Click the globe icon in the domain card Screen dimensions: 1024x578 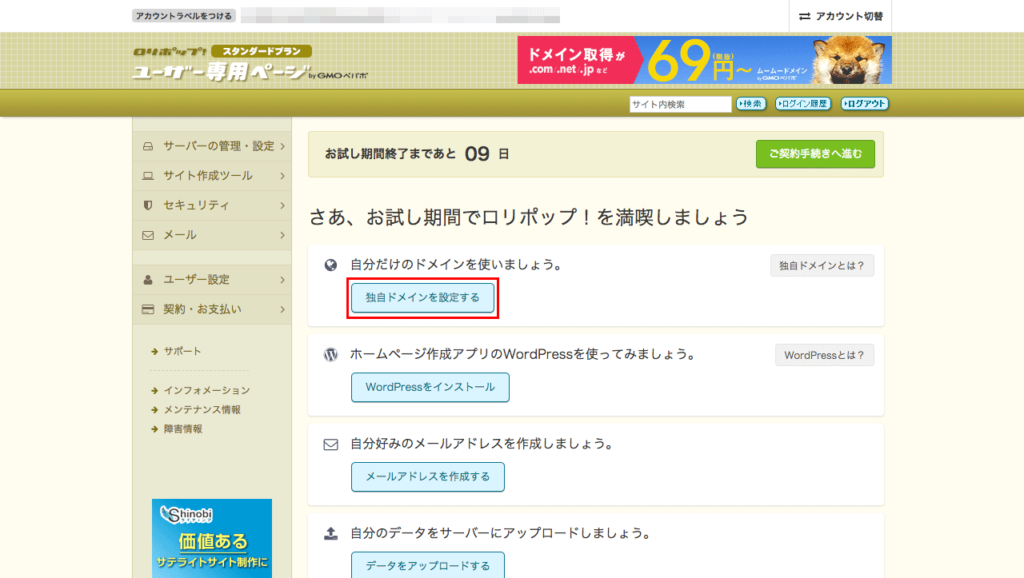(x=330, y=265)
